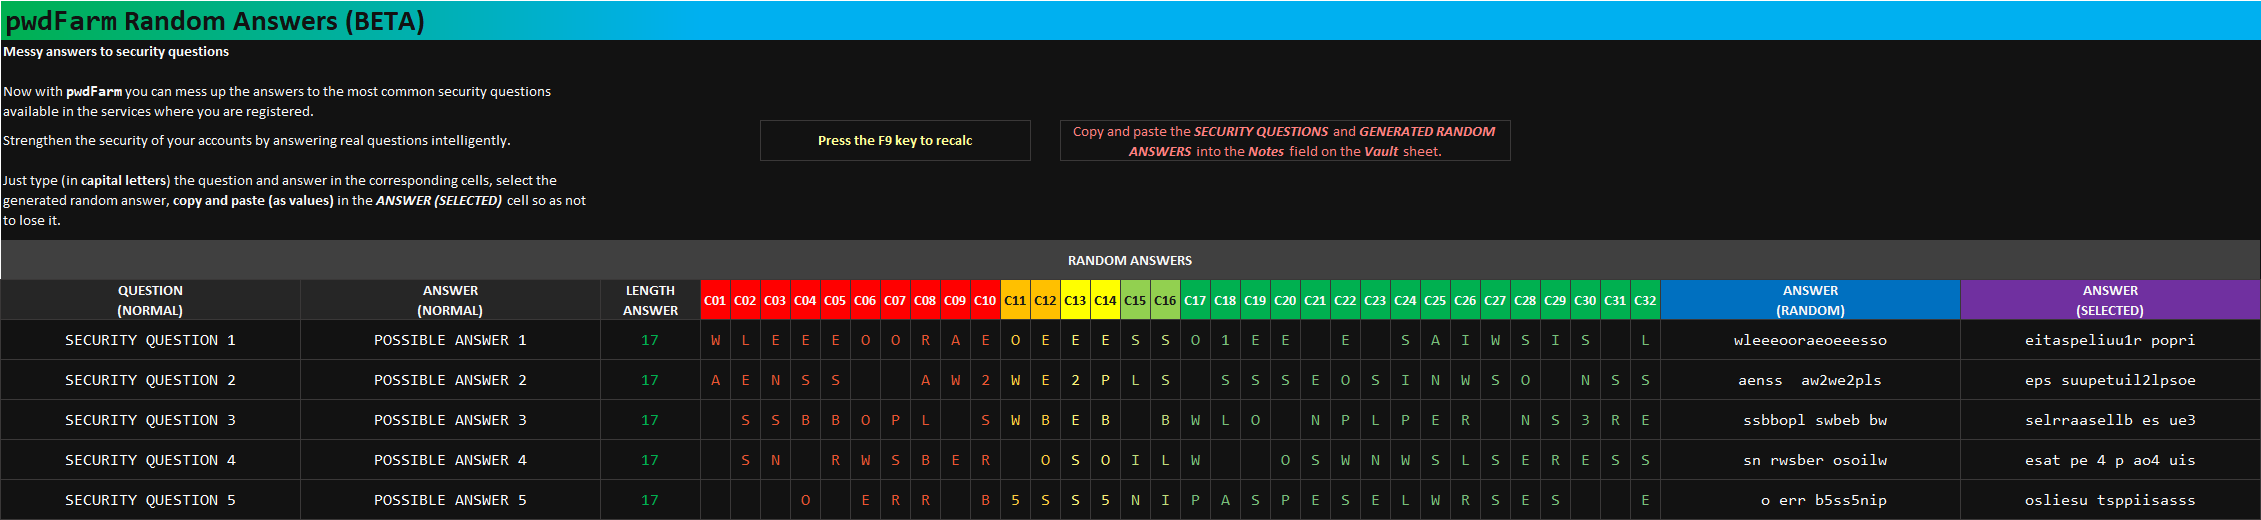Select the red C01 column header
The width and height of the screenshot is (2261, 520).
715,300
